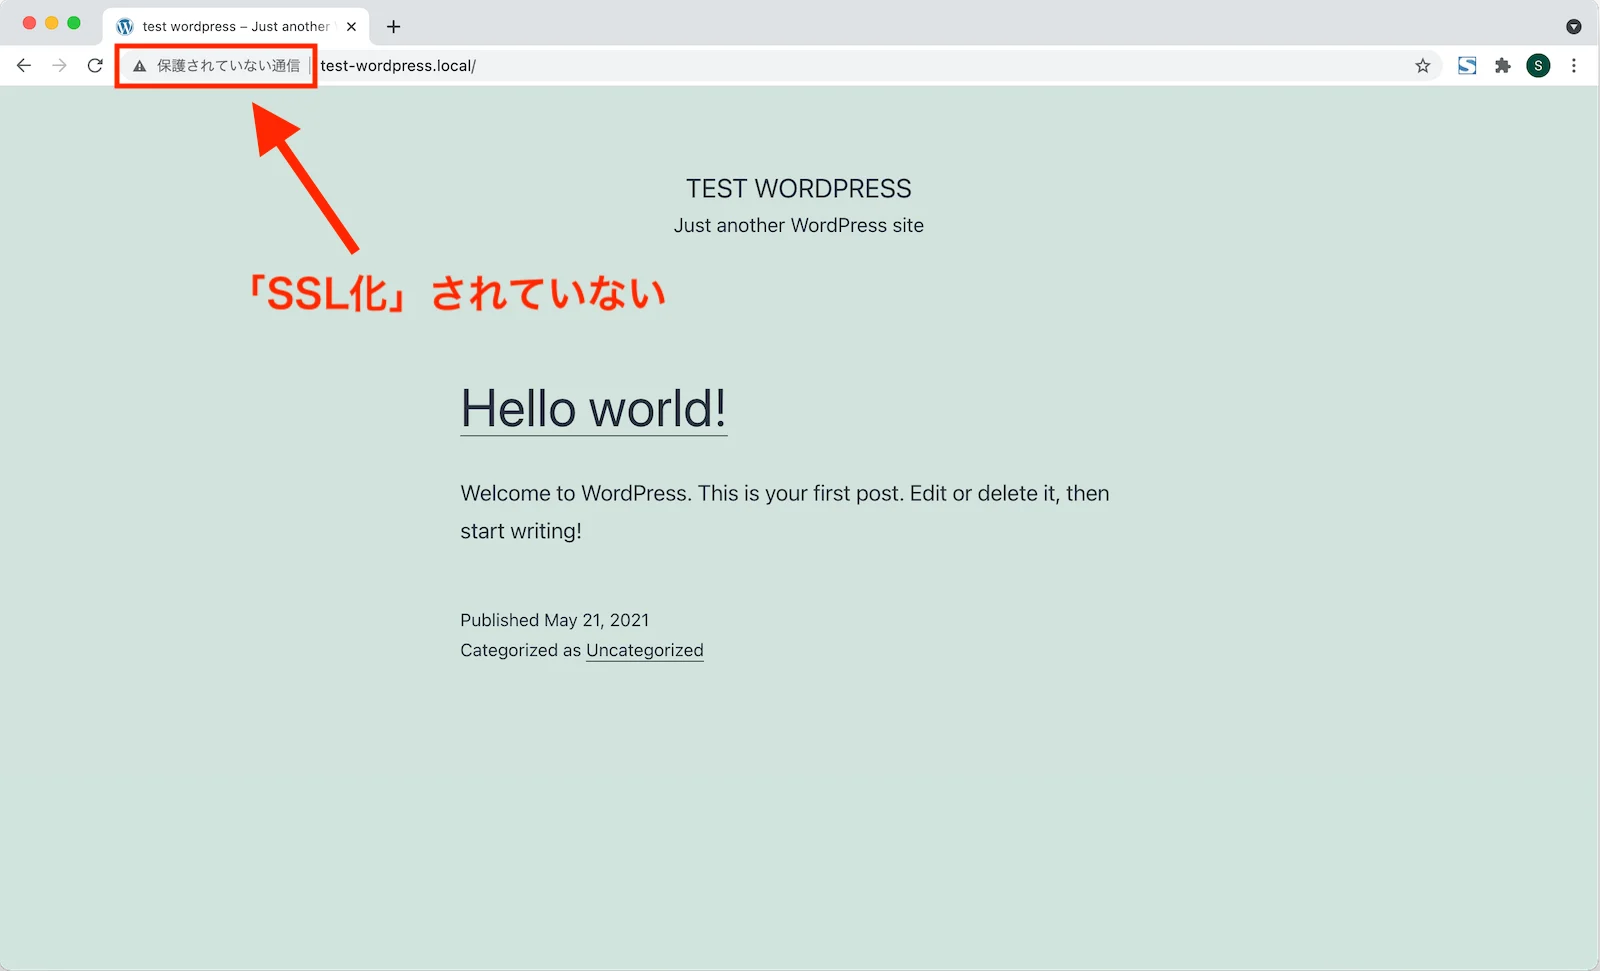Toggle the bookmark star for this page
Screen dimensions: 1600x971
1422,66
